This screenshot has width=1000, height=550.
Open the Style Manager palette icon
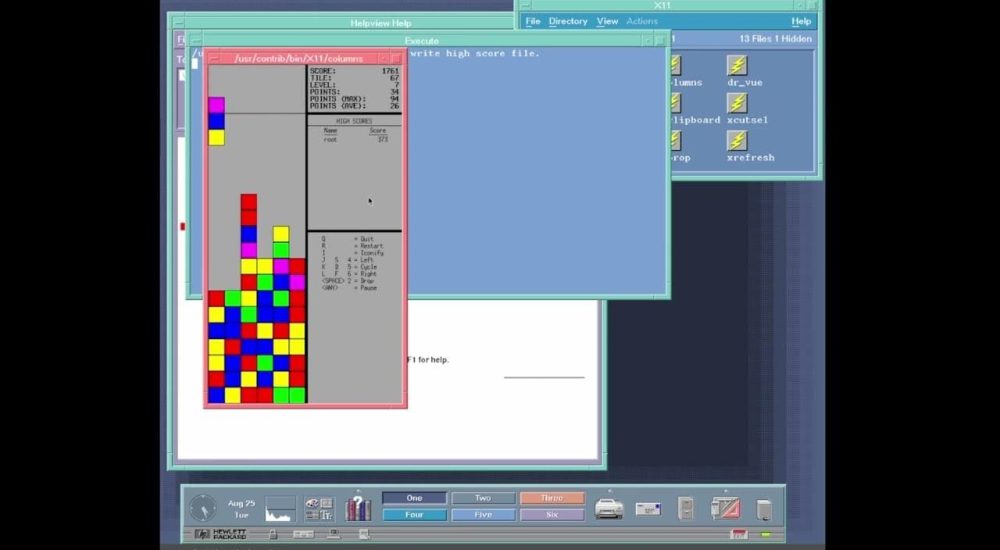pos(318,509)
